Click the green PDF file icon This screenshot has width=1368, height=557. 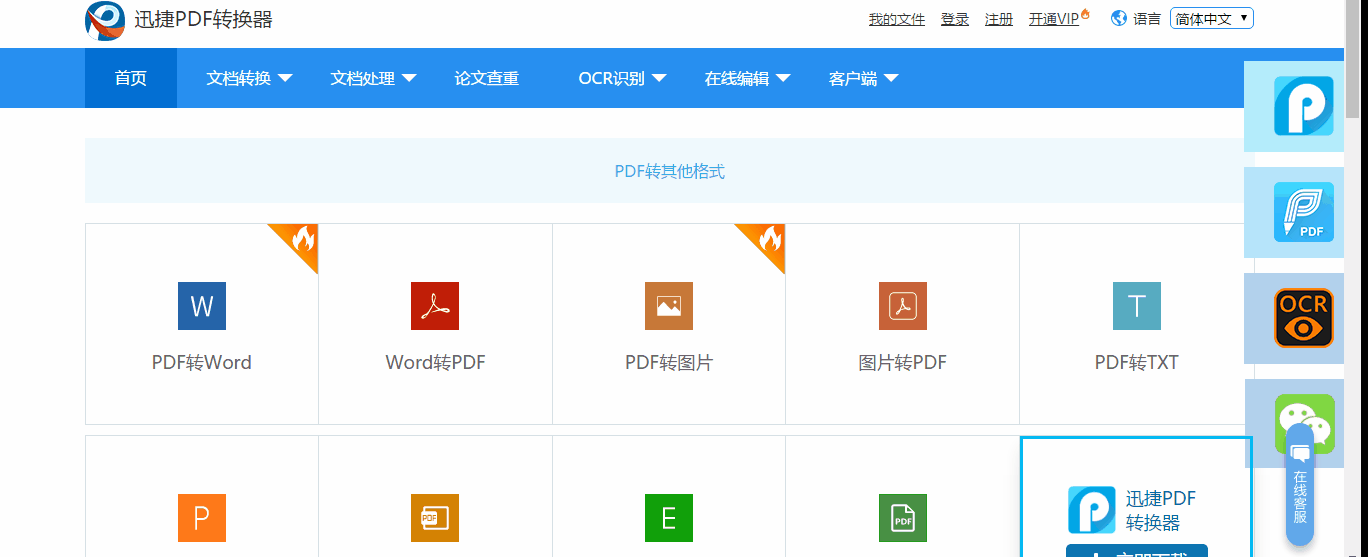click(903, 518)
